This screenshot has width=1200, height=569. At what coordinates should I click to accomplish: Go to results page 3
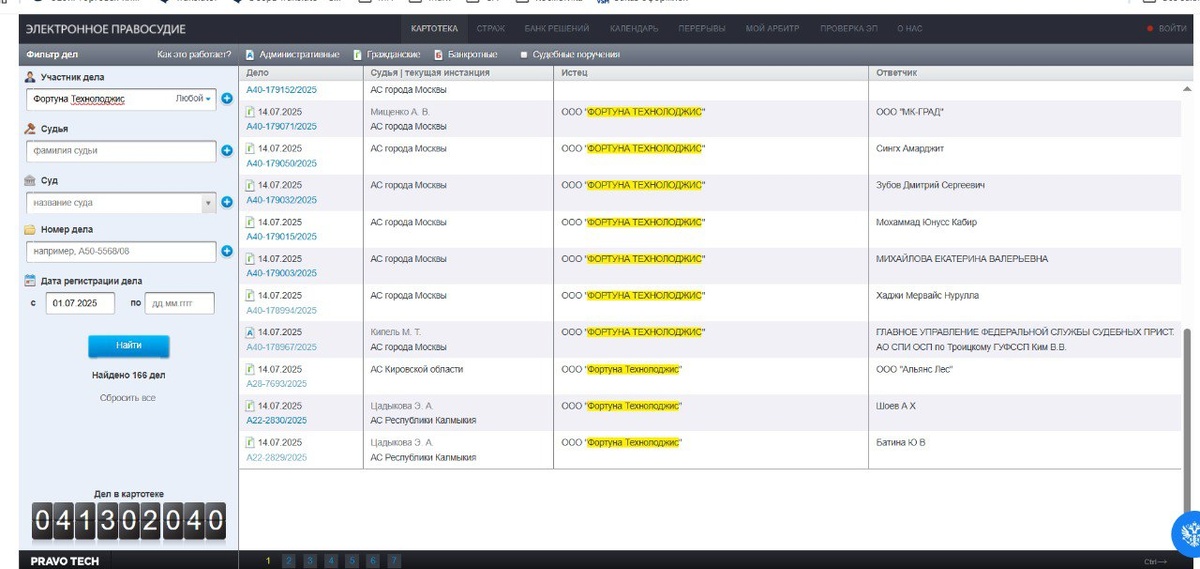[x=310, y=561]
